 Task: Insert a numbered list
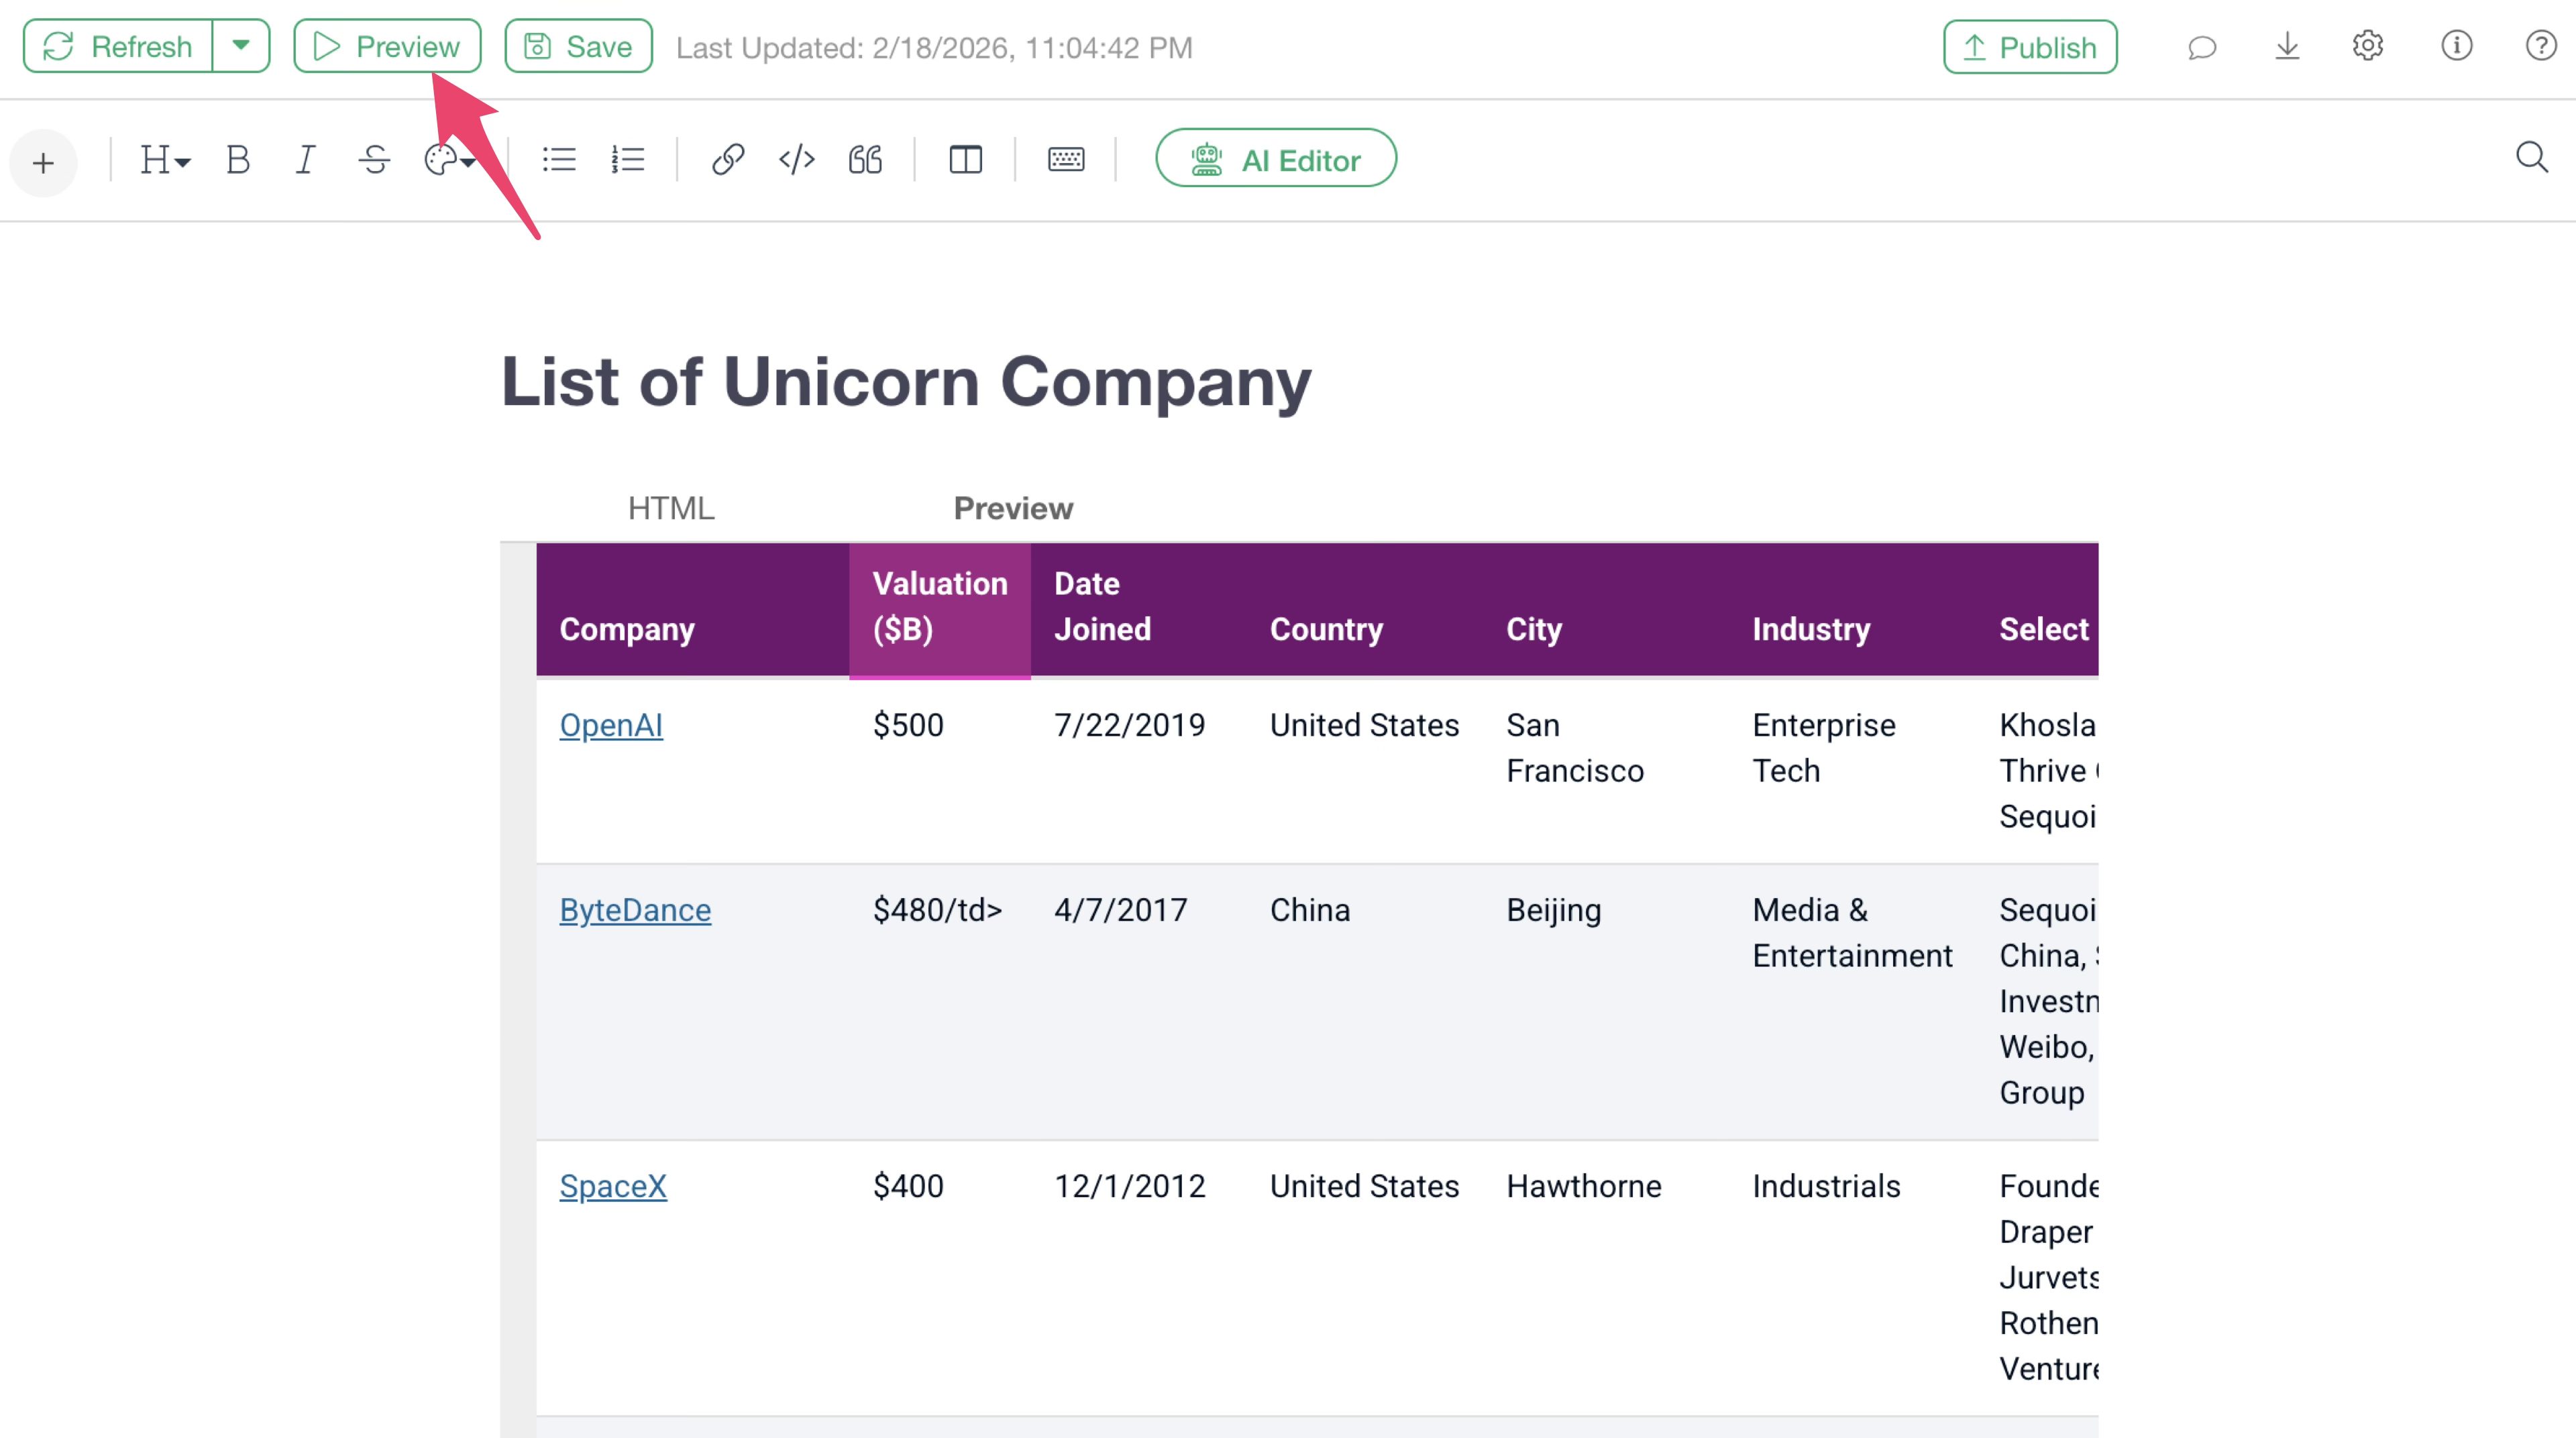[628, 160]
